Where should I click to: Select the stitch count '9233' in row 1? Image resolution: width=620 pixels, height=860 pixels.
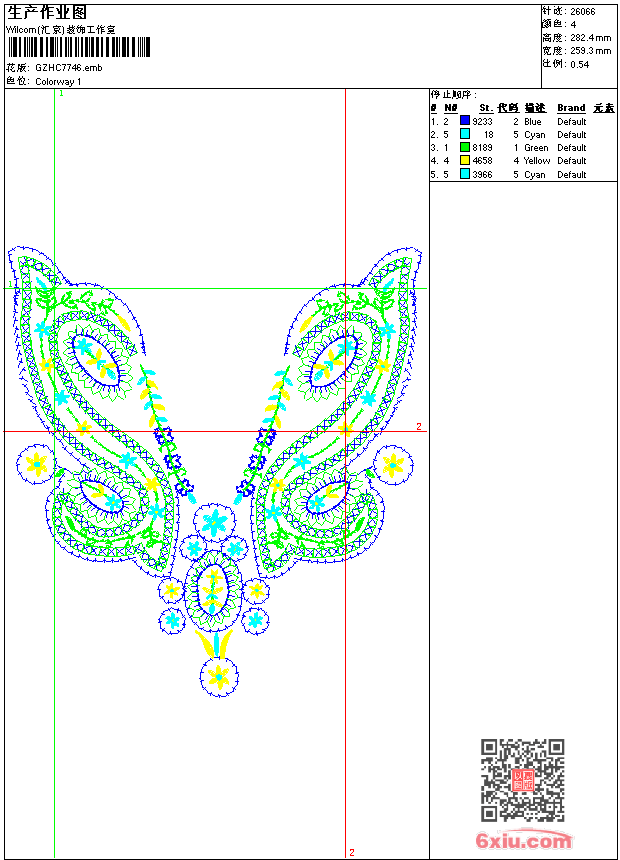[482, 122]
